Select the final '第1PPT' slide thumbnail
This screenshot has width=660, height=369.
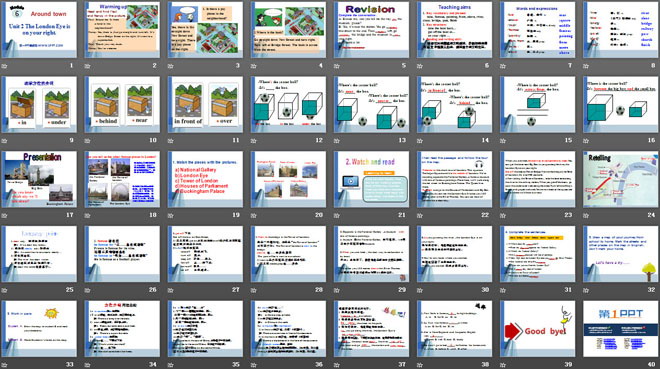pyautogui.click(x=620, y=329)
